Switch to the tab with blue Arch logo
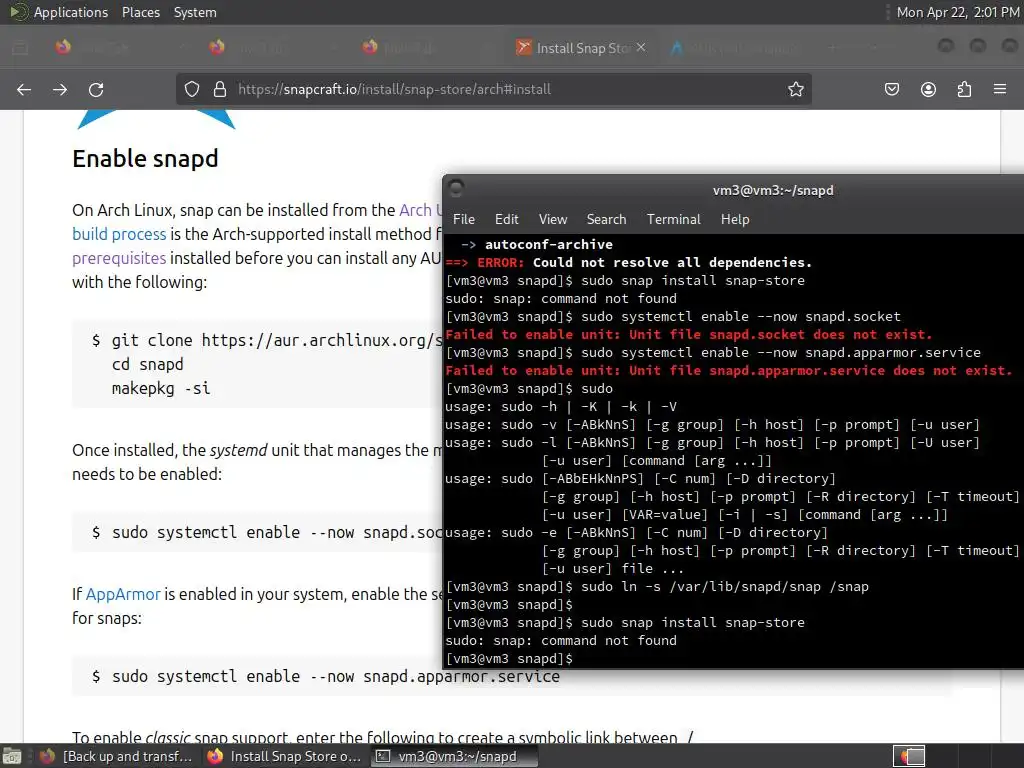Screen dimensions: 1024x768 click(x=736, y=48)
